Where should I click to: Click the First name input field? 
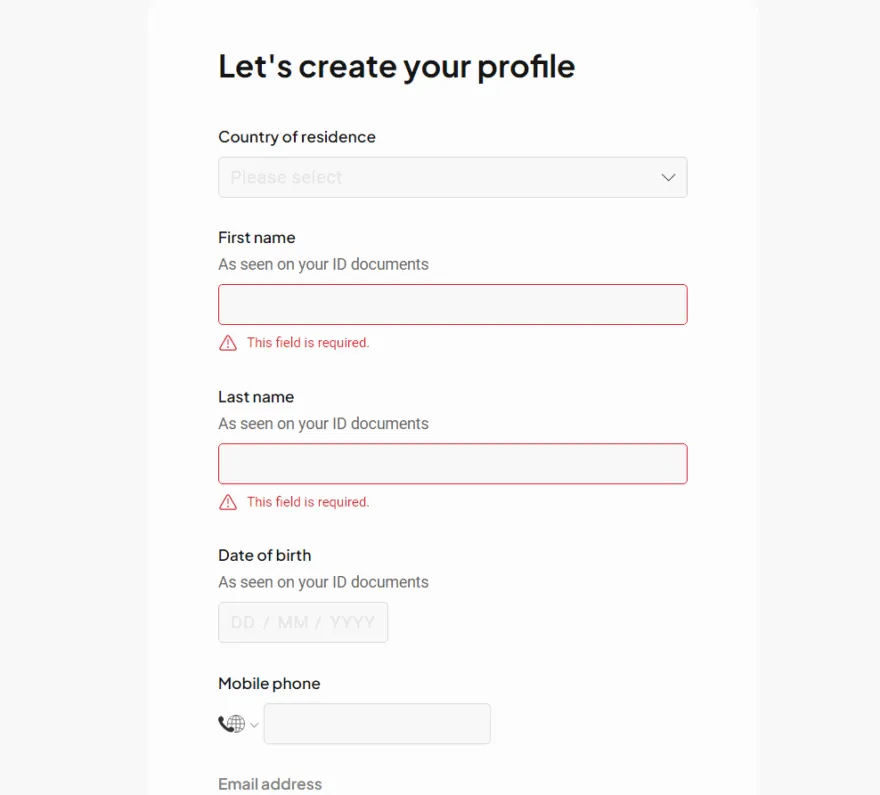click(x=452, y=305)
